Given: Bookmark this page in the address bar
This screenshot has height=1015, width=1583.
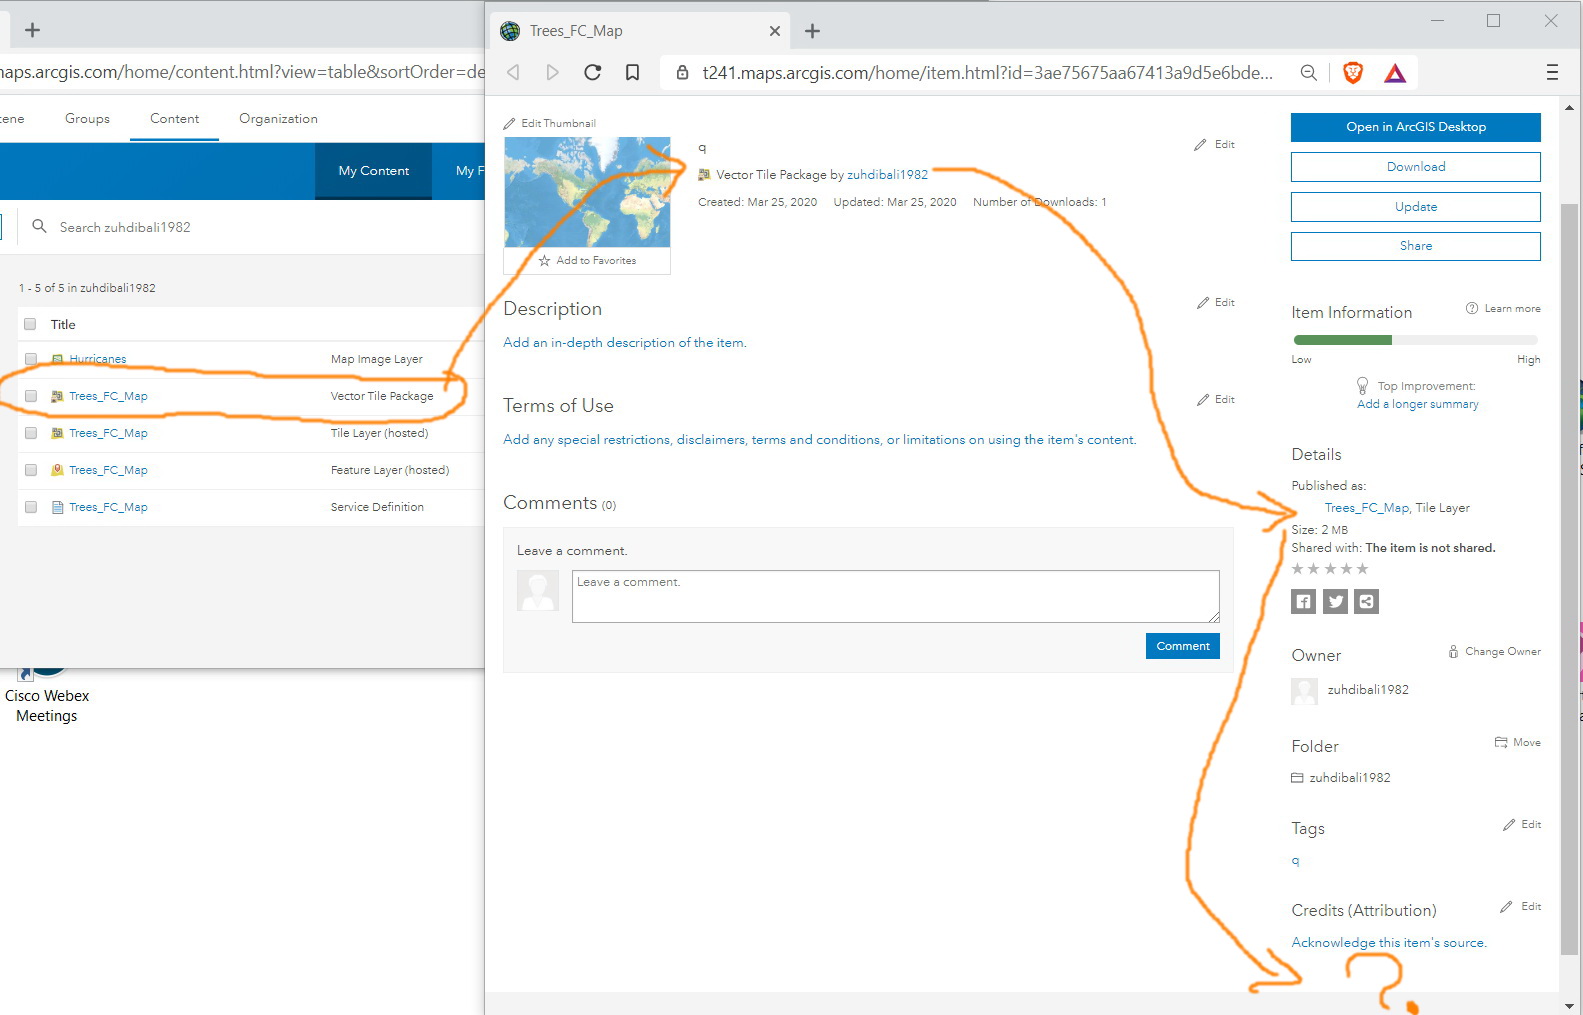Looking at the screenshot, I should pos(632,72).
